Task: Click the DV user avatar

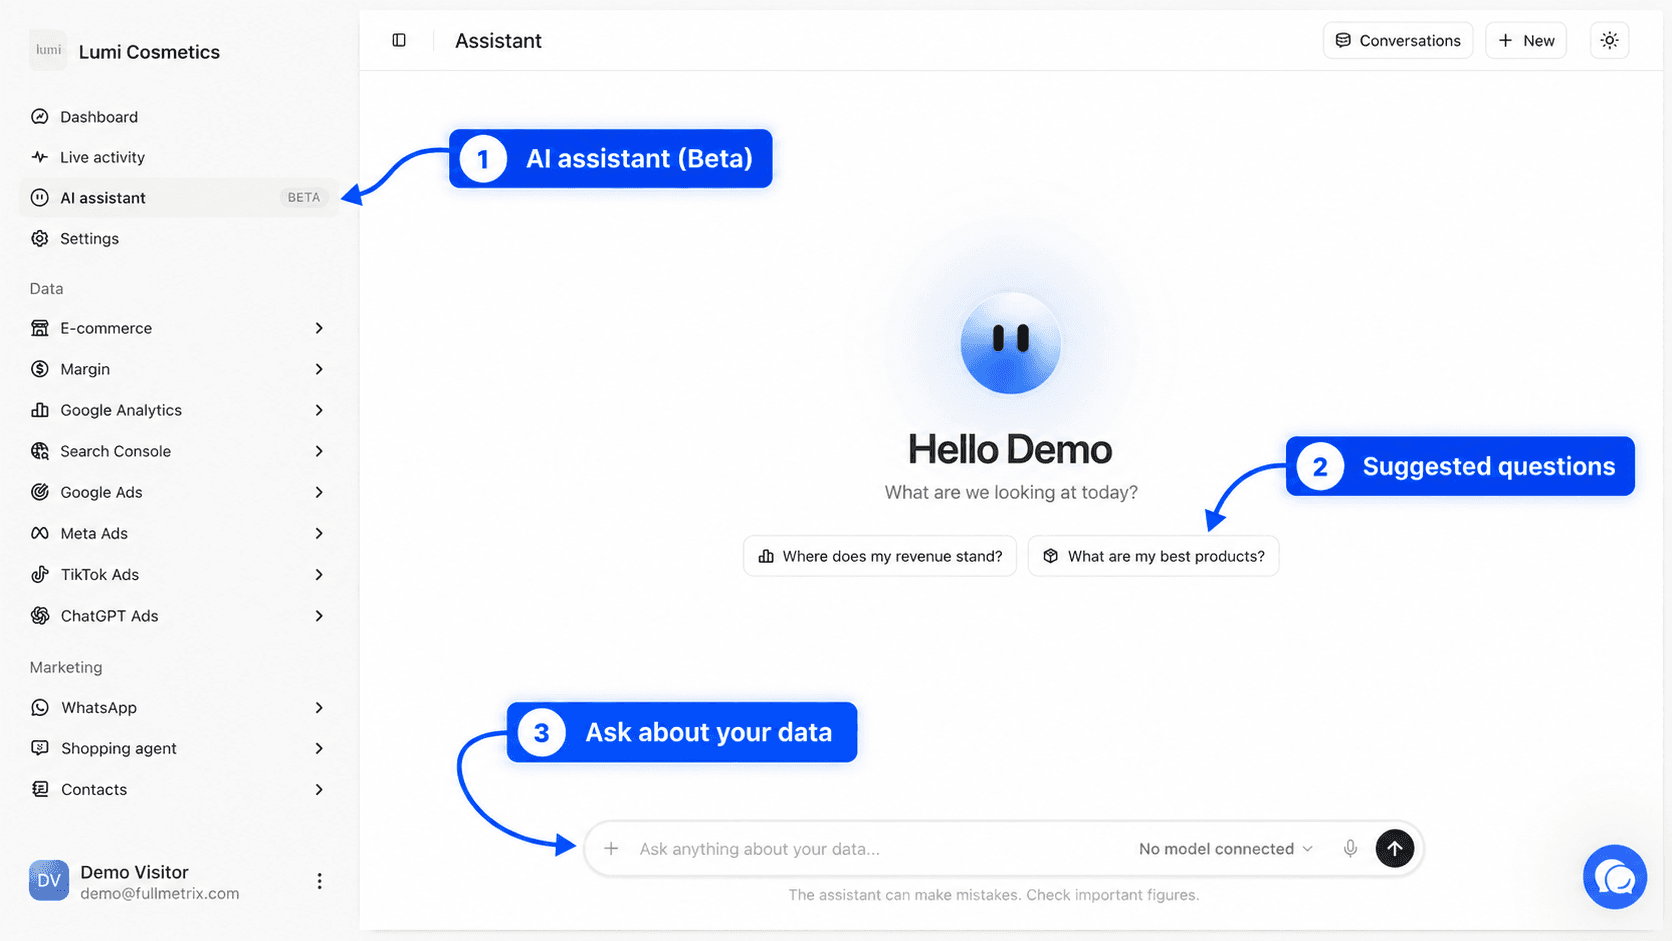Action: click(x=48, y=881)
